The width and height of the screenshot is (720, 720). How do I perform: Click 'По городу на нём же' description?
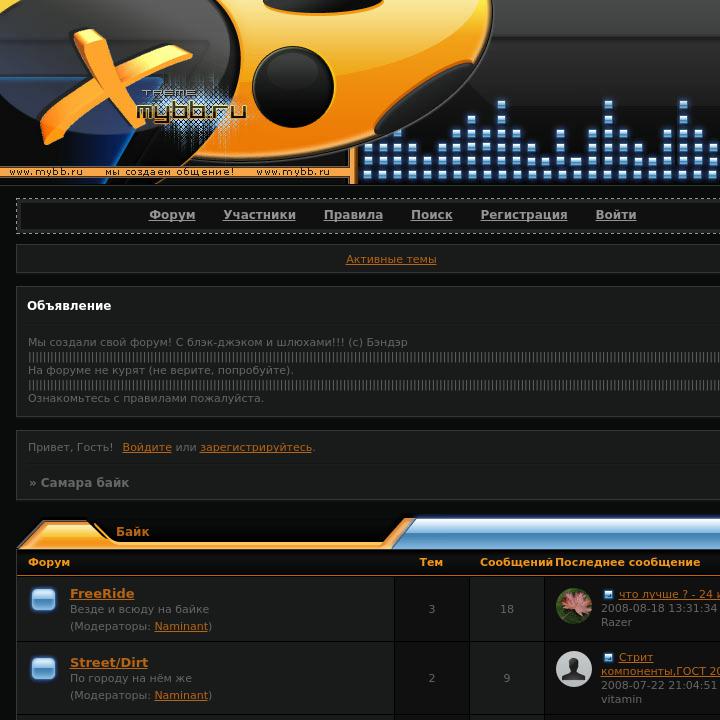[131, 678]
